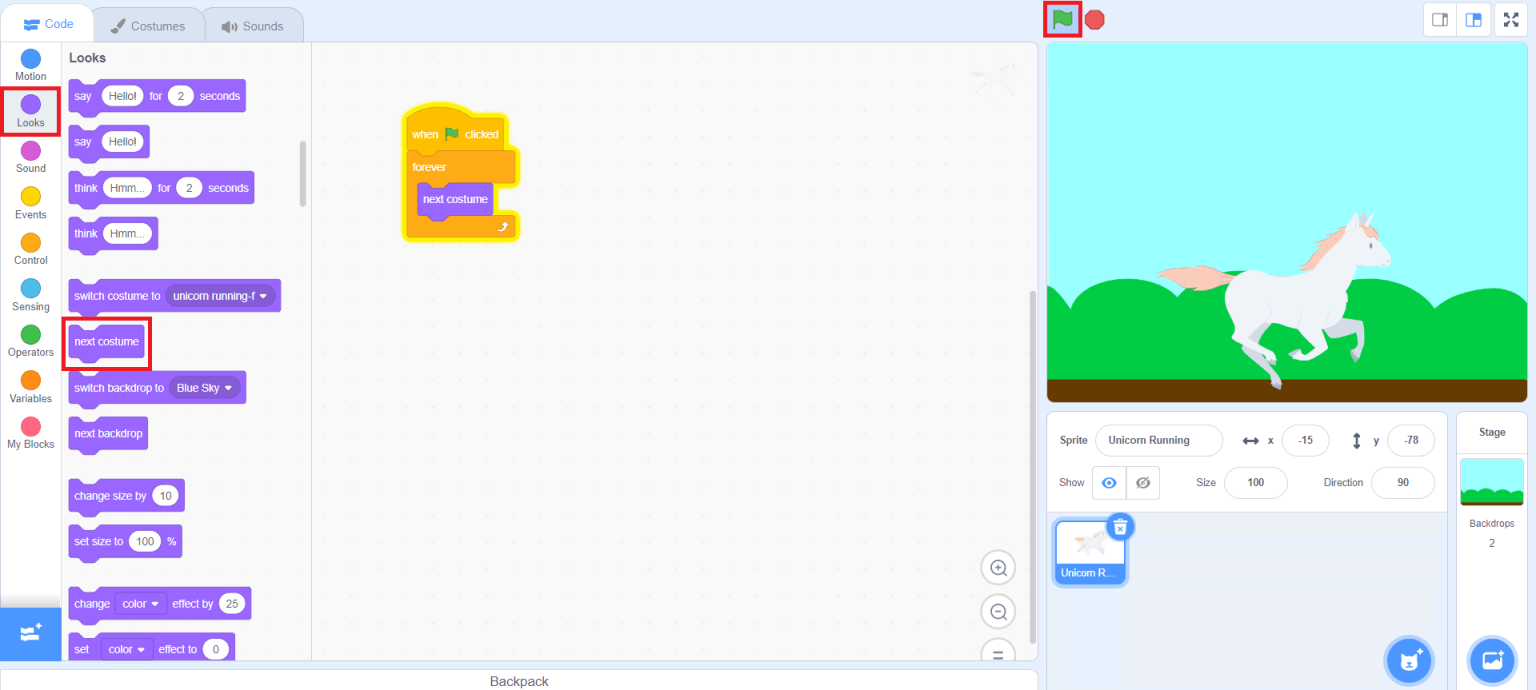Image resolution: width=1536 pixels, height=690 pixels.
Task: Open the Backpack panel
Action: (519, 681)
